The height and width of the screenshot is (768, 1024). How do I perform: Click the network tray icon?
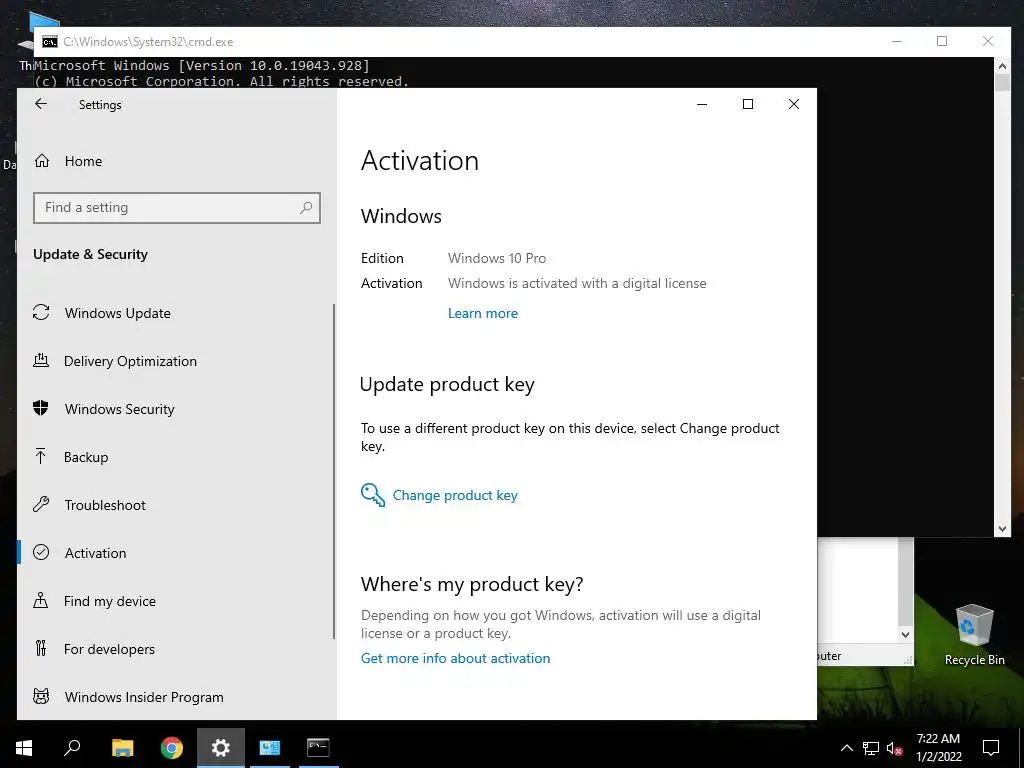click(871, 748)
